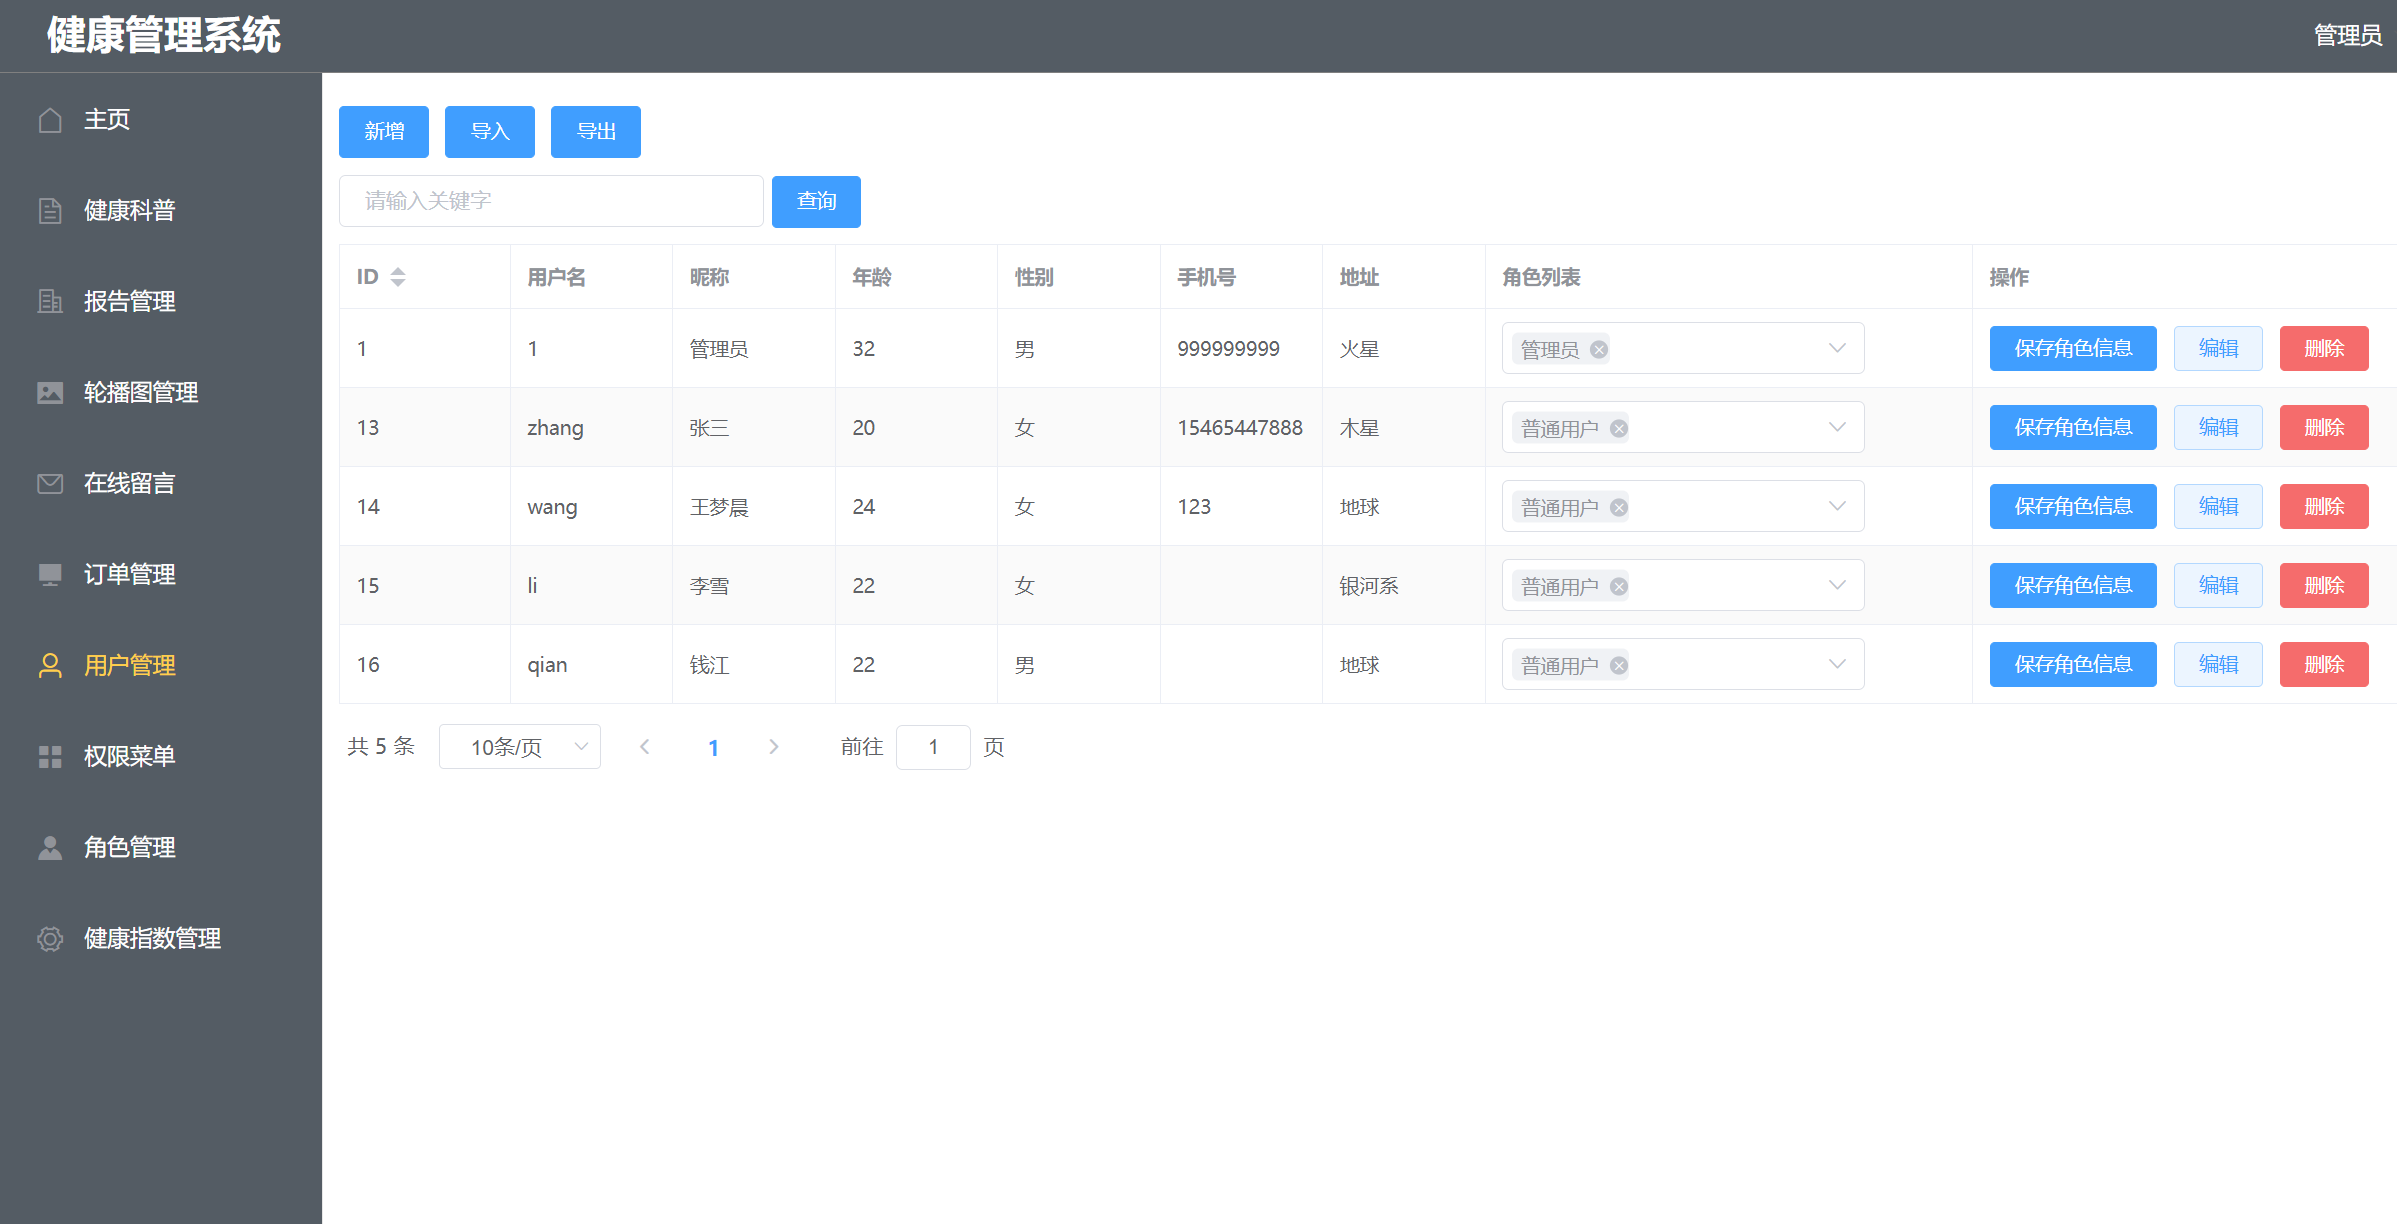Click the monitor icon beside 订单管理

point(50,575)
